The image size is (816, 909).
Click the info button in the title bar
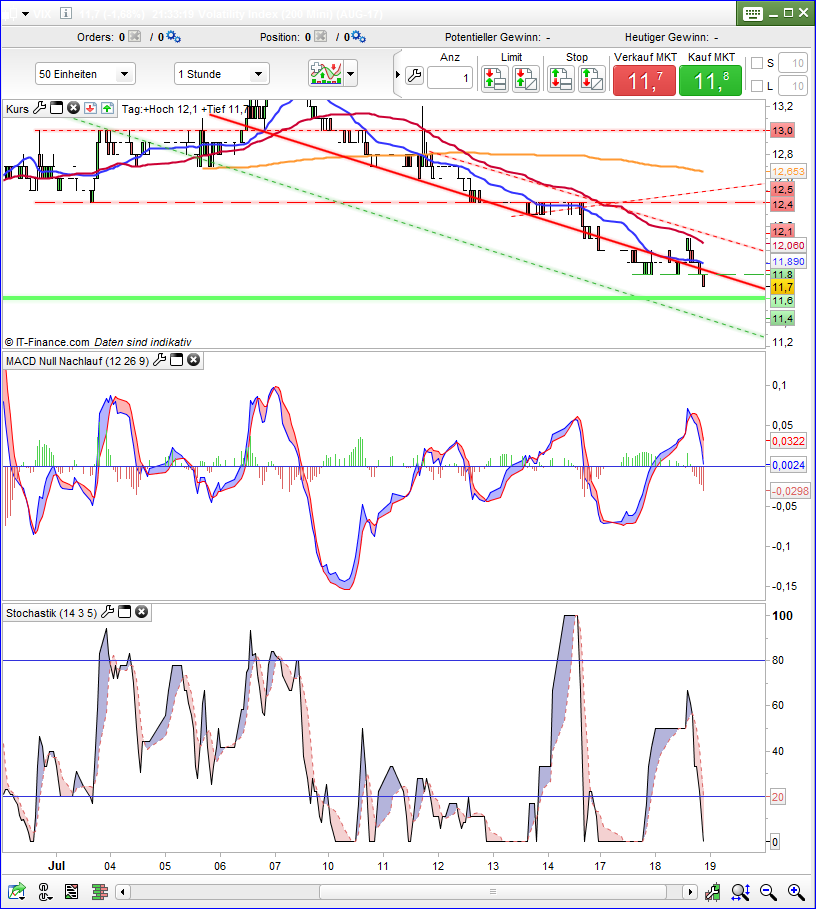67,13
